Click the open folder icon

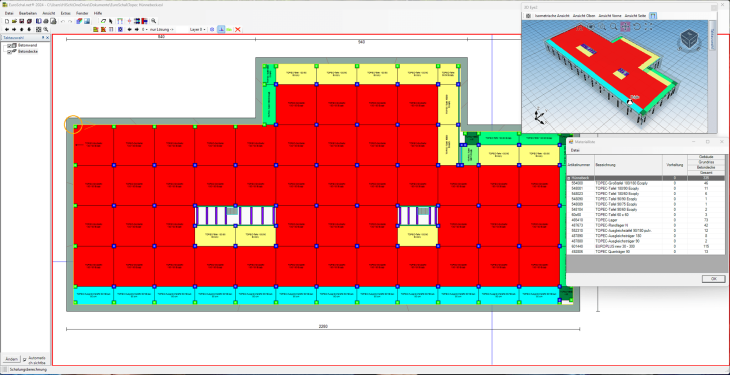pos(14,21)
